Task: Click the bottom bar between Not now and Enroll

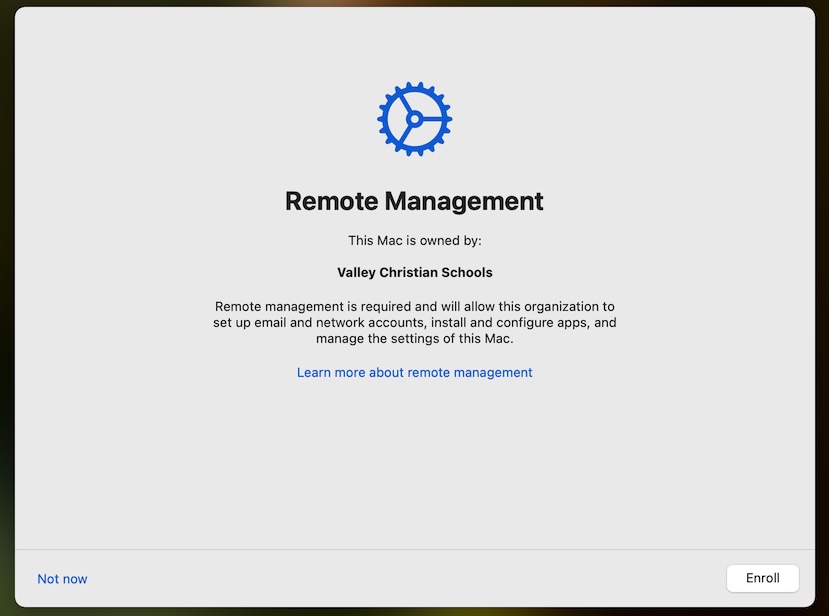Action: pyautogui.click(x=400, y=579)
